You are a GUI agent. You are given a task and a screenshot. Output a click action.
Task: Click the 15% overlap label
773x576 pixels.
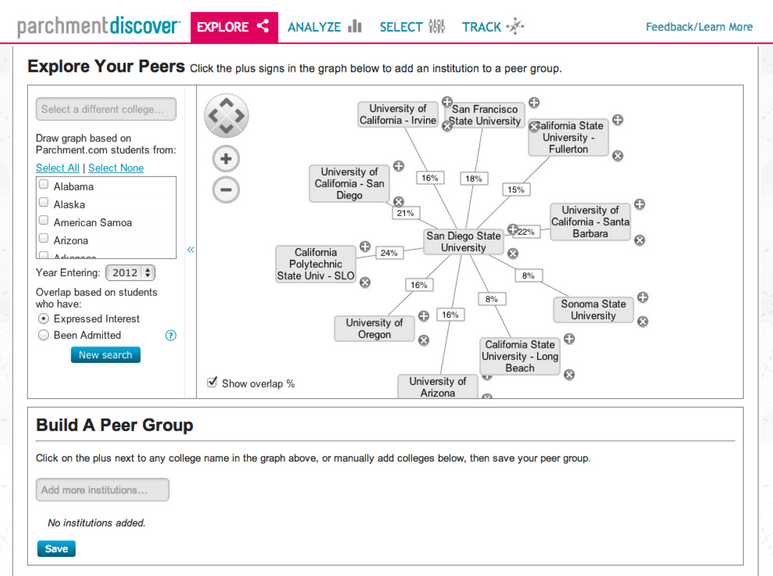tap(516, 189)
